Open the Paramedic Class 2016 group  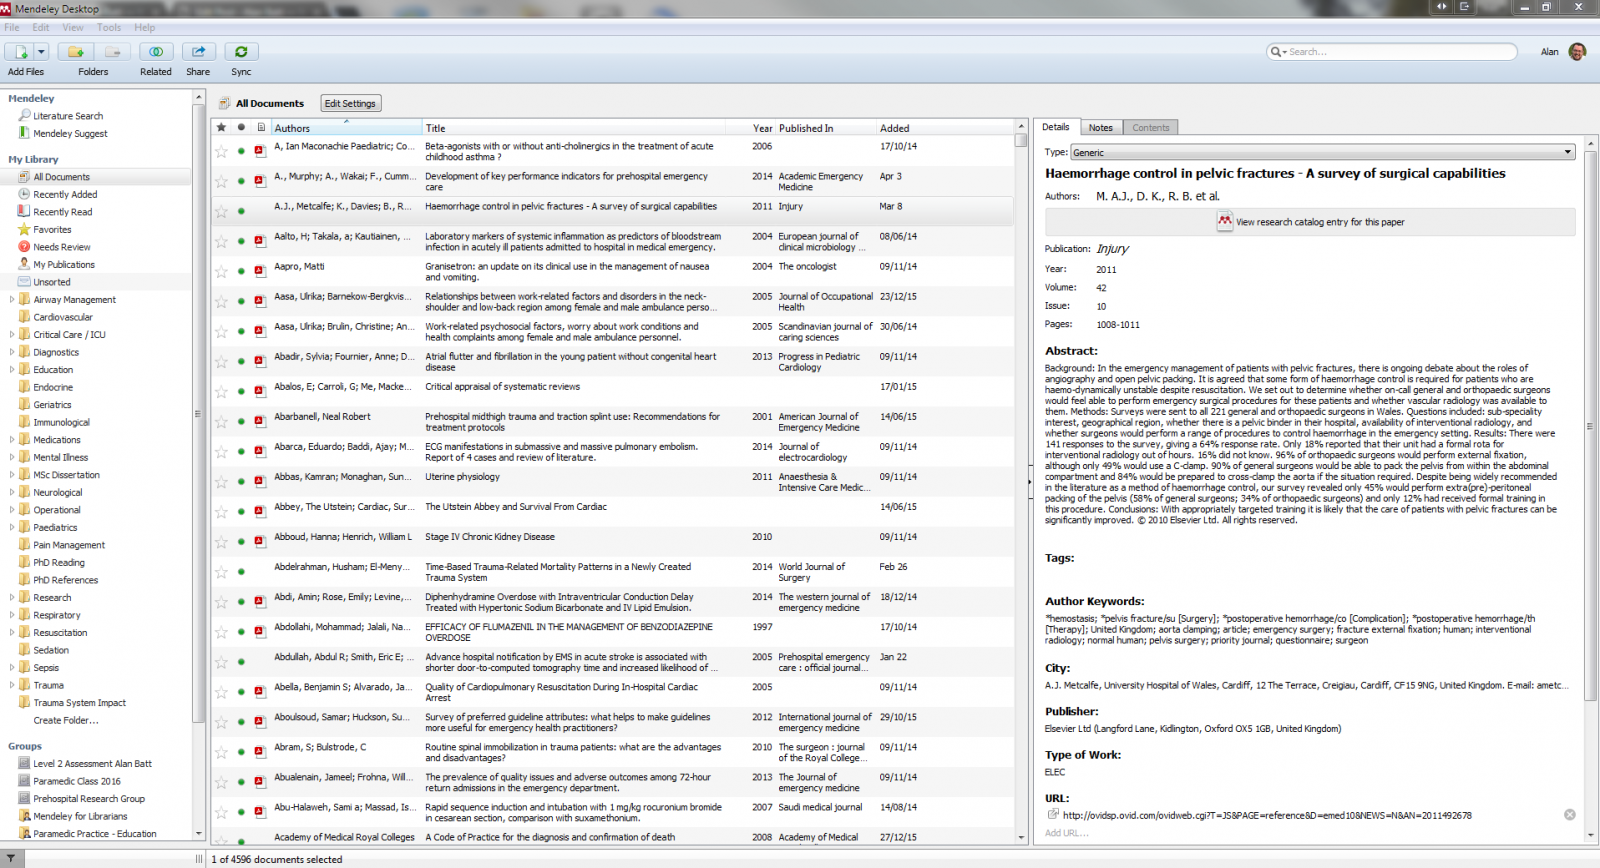(76, 781)
